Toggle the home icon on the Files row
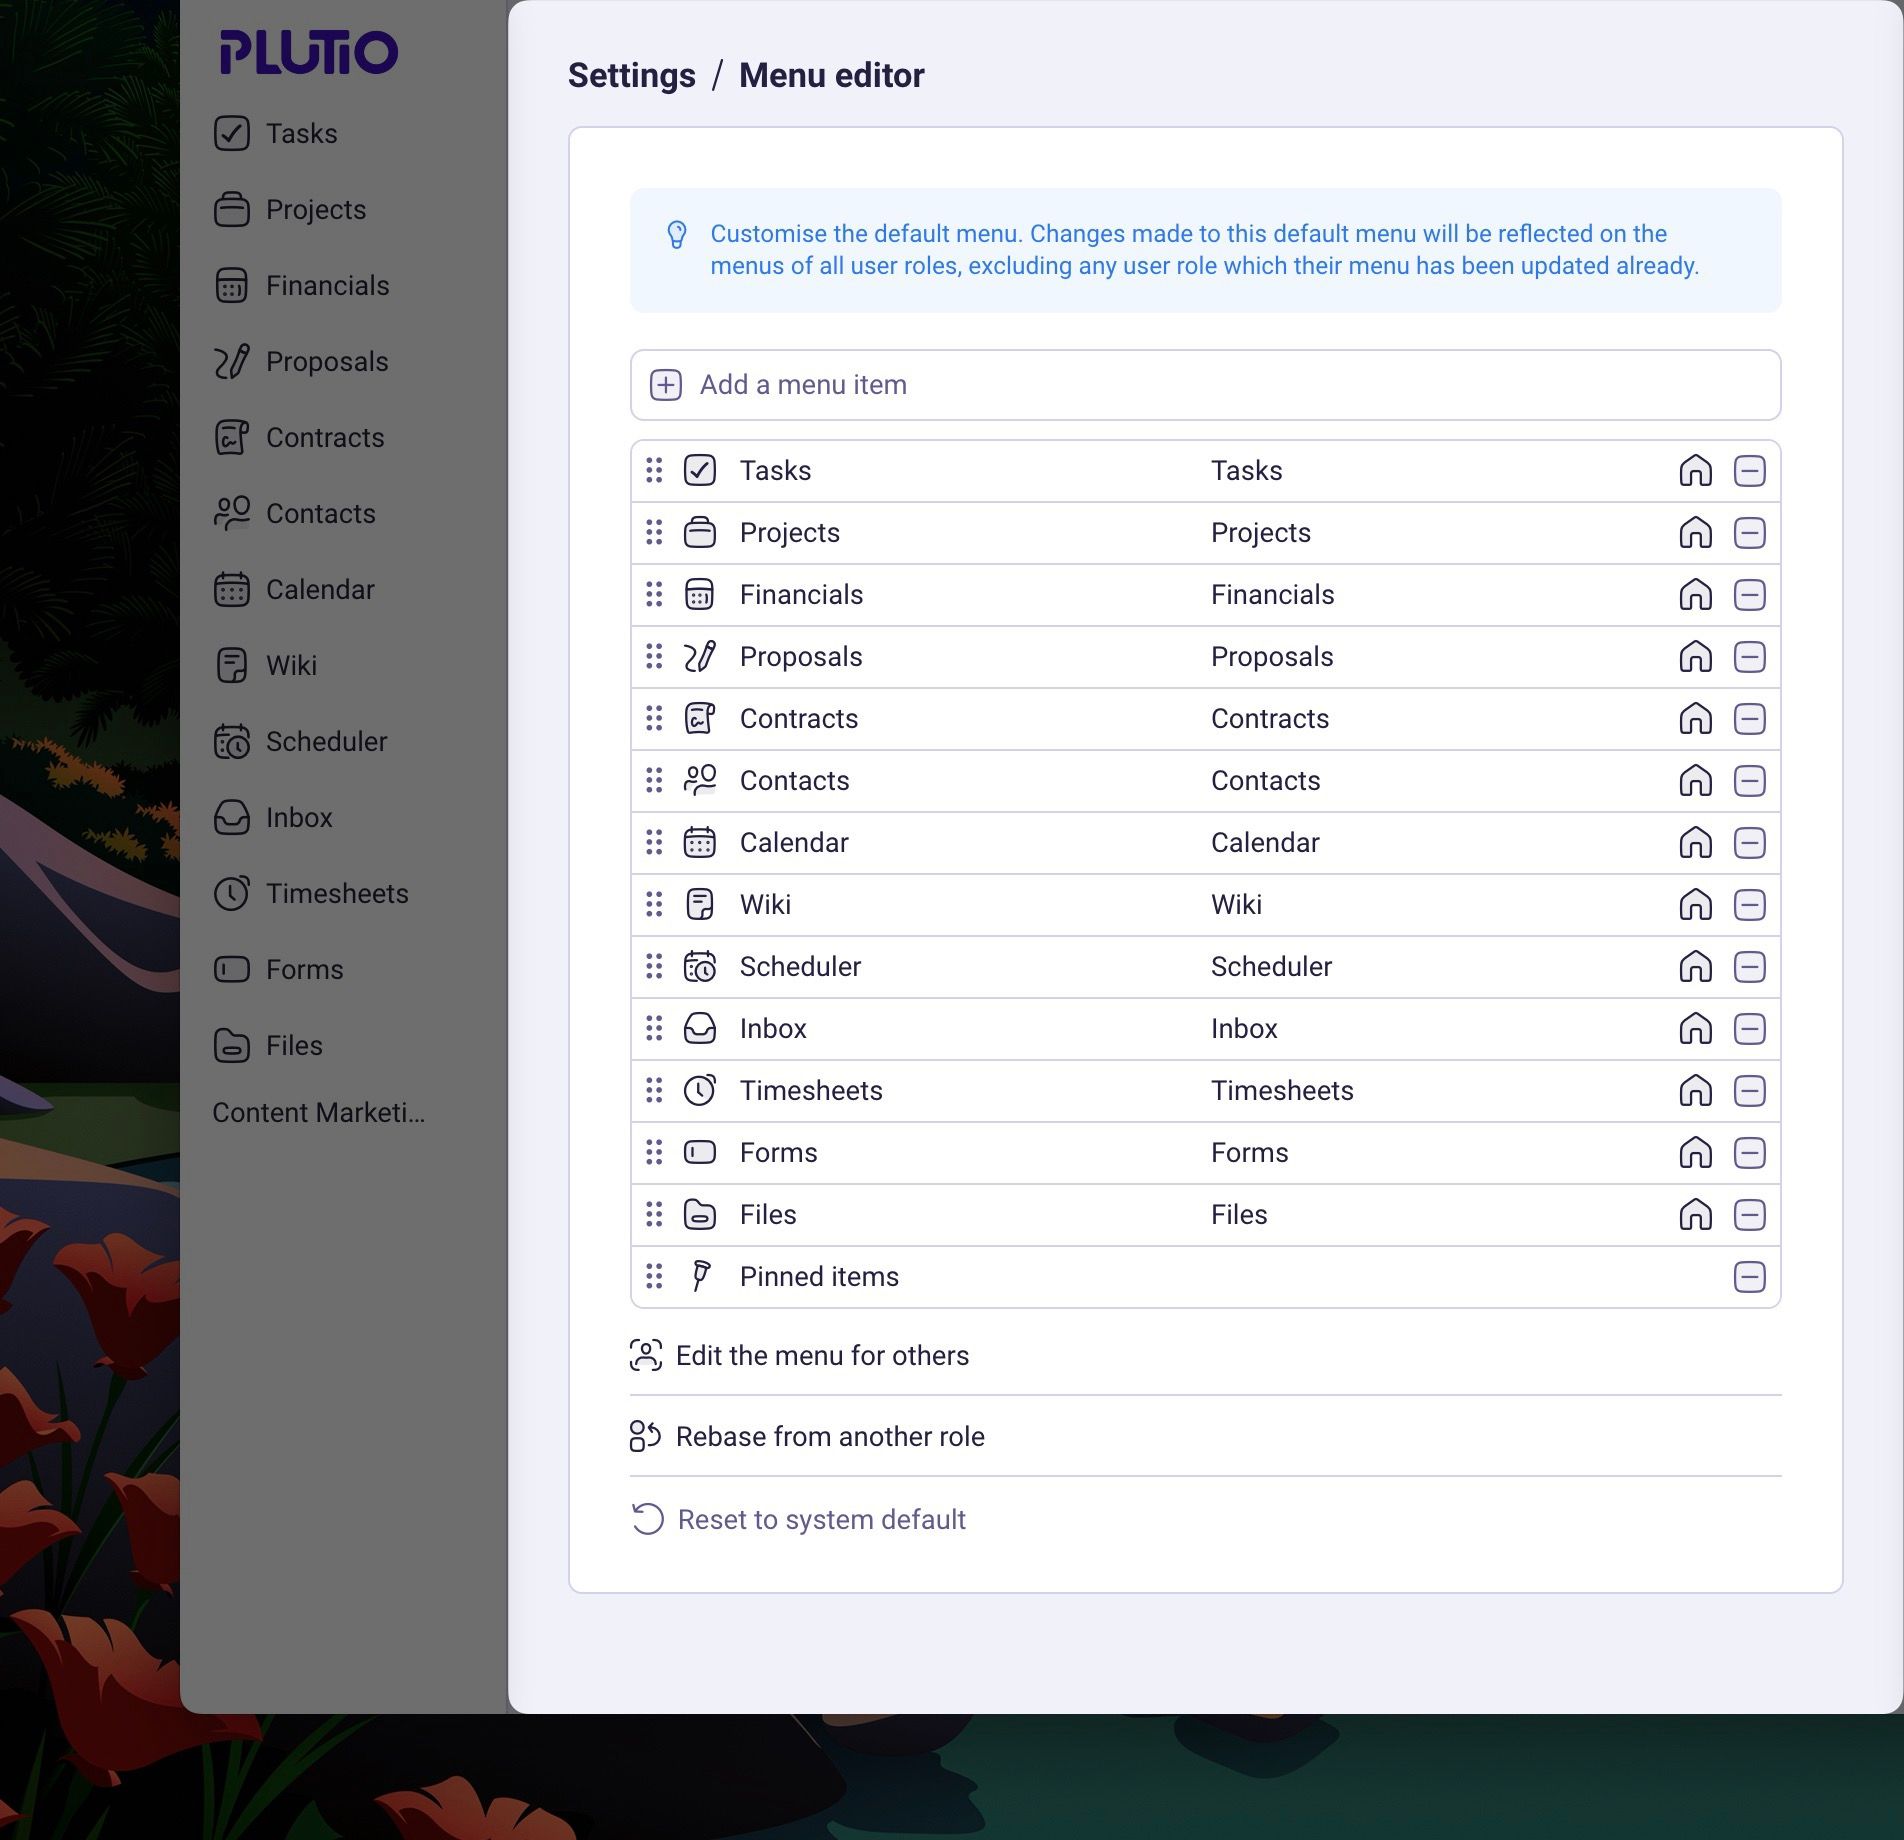Screen dimensions: 1904x1840 pos(1695,1215)
